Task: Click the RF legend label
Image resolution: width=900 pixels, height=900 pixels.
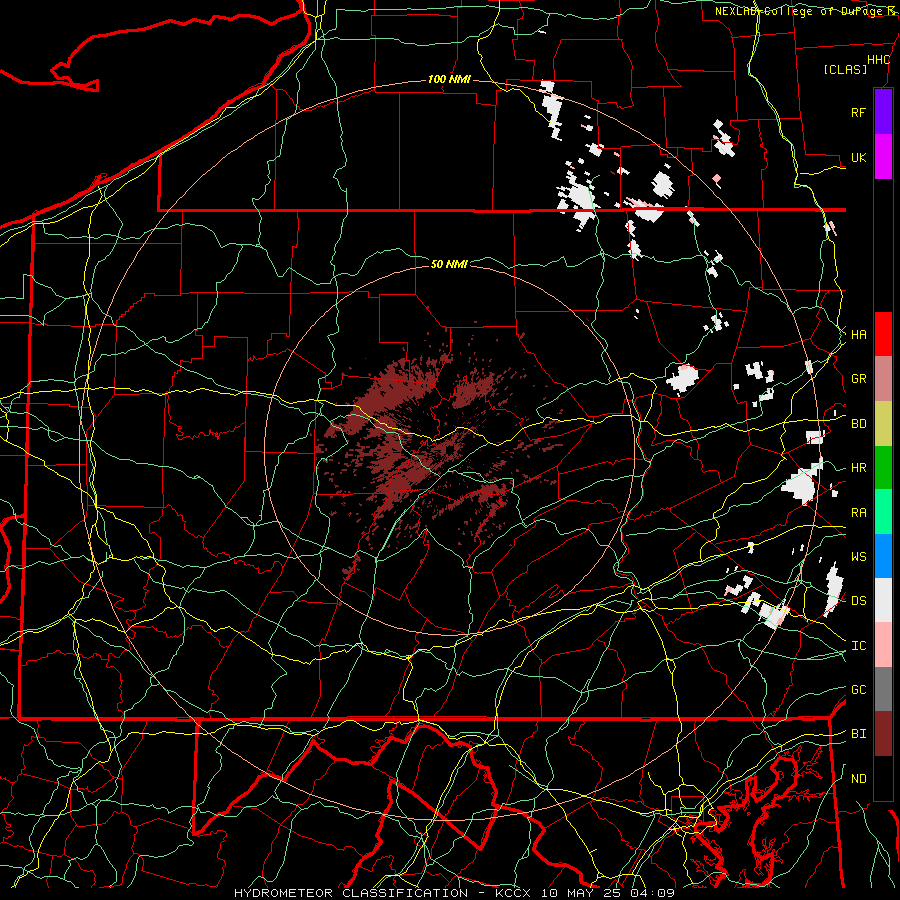Action: click(x=858, y=112)
